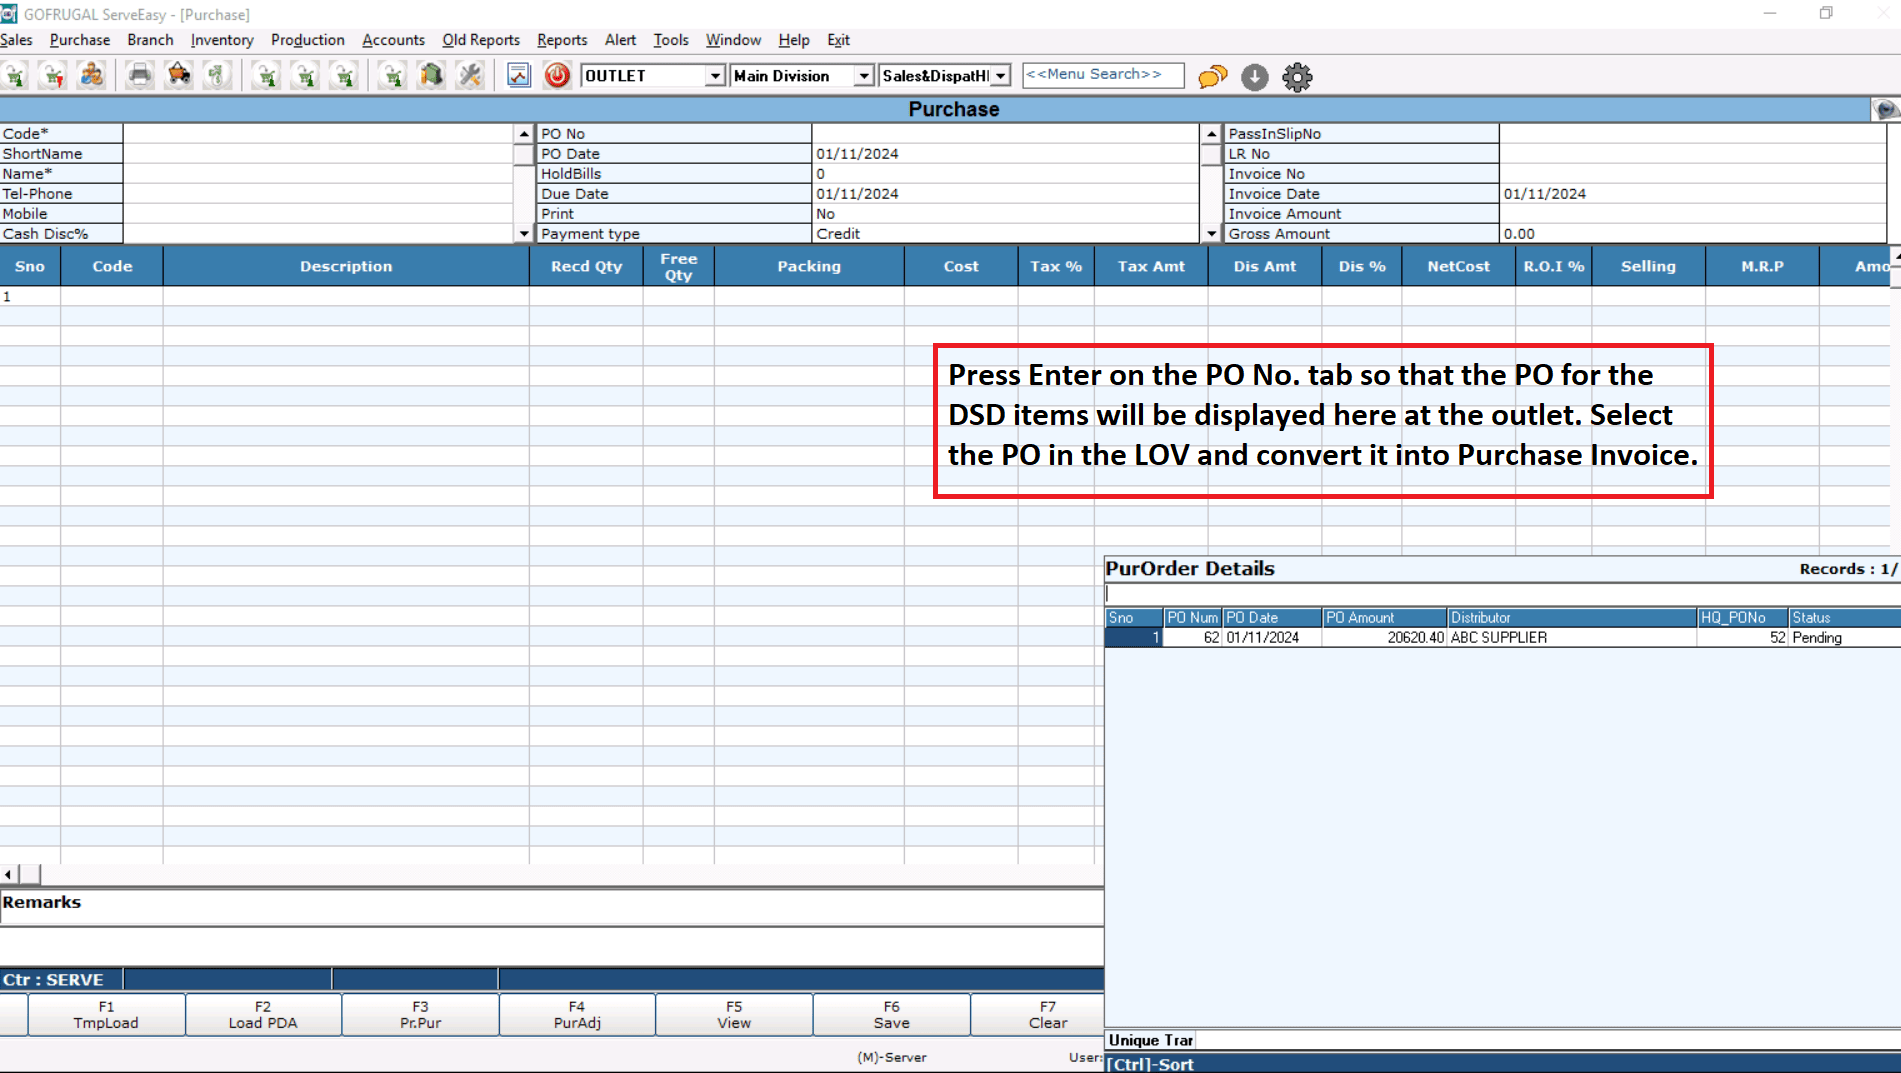Open the Production menu
Screen dimensions: 1901x1073
click(x=308, y=40)
